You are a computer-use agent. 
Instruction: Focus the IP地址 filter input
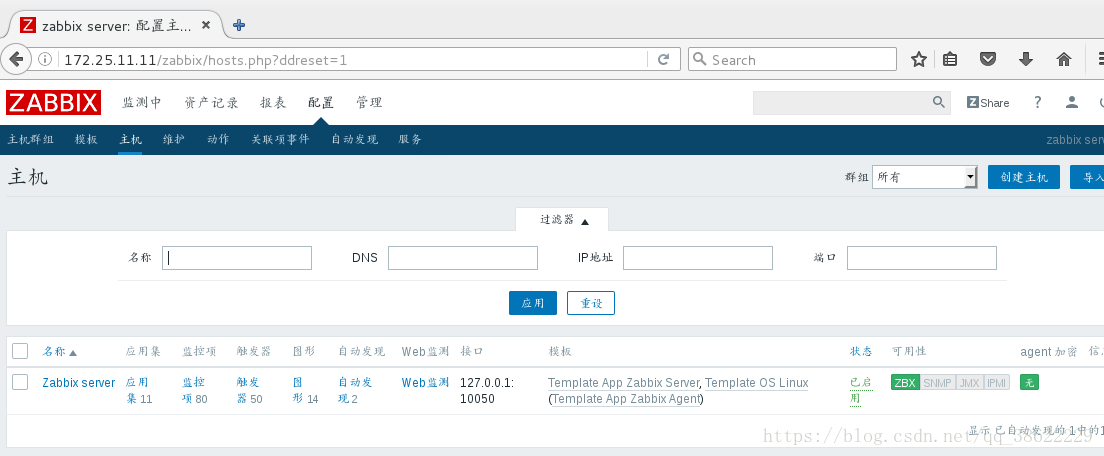click(698, 258)
